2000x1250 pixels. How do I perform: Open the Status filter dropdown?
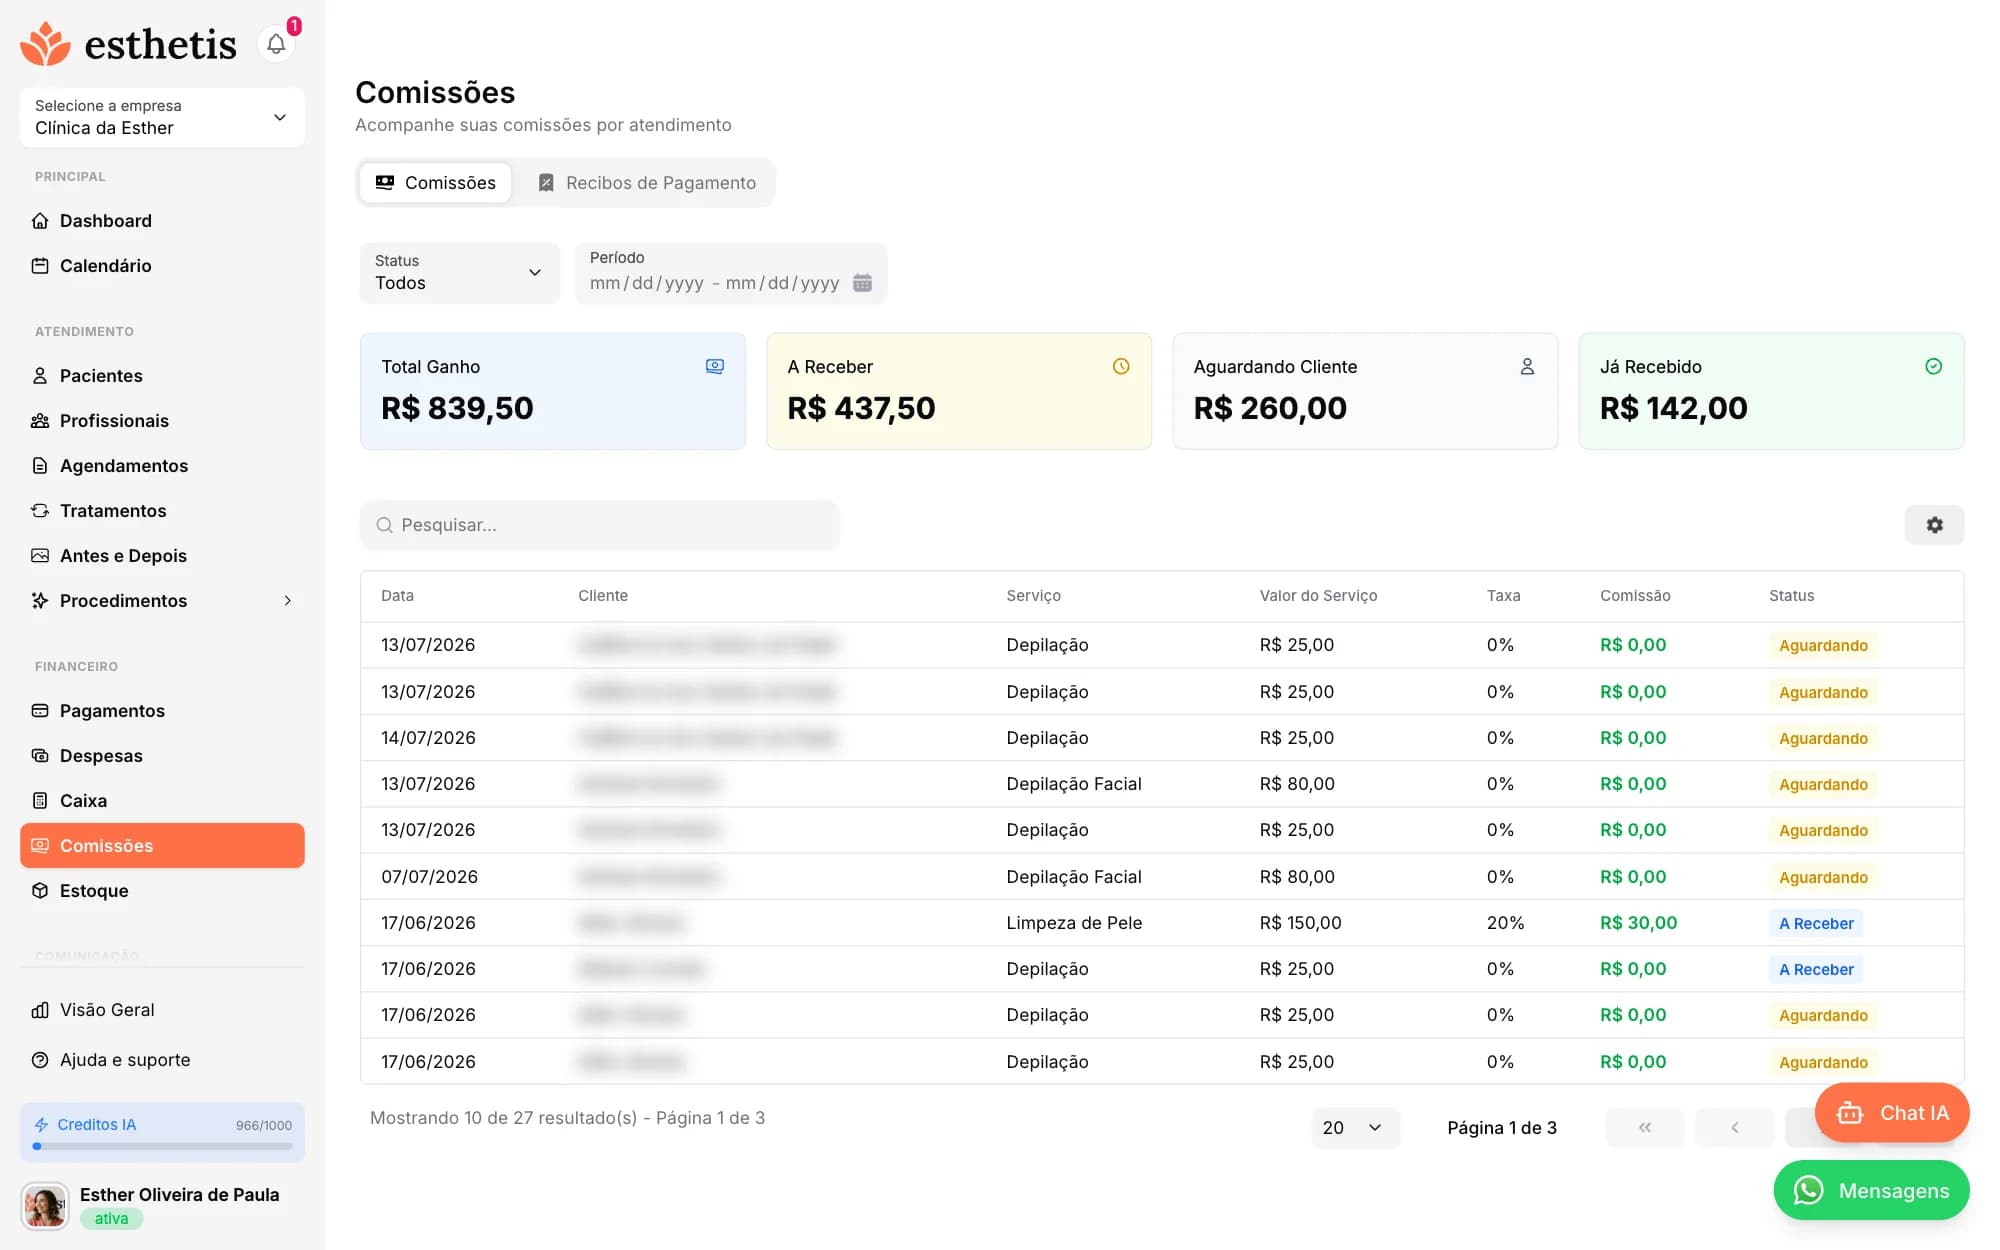click(x=459, y=272)
